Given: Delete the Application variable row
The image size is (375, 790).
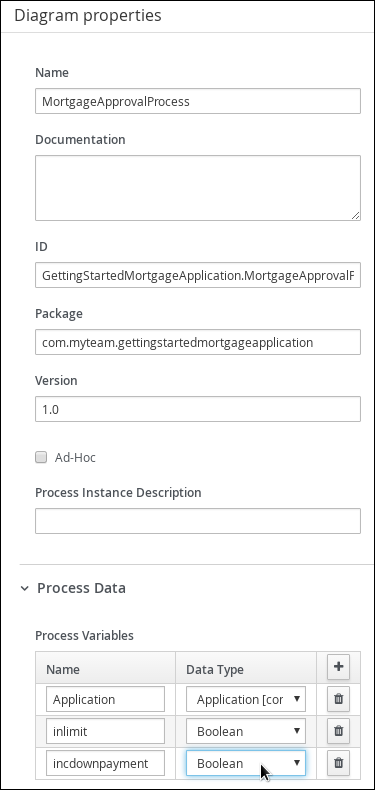Looking at the screenshot, I should tap(339, 699).
